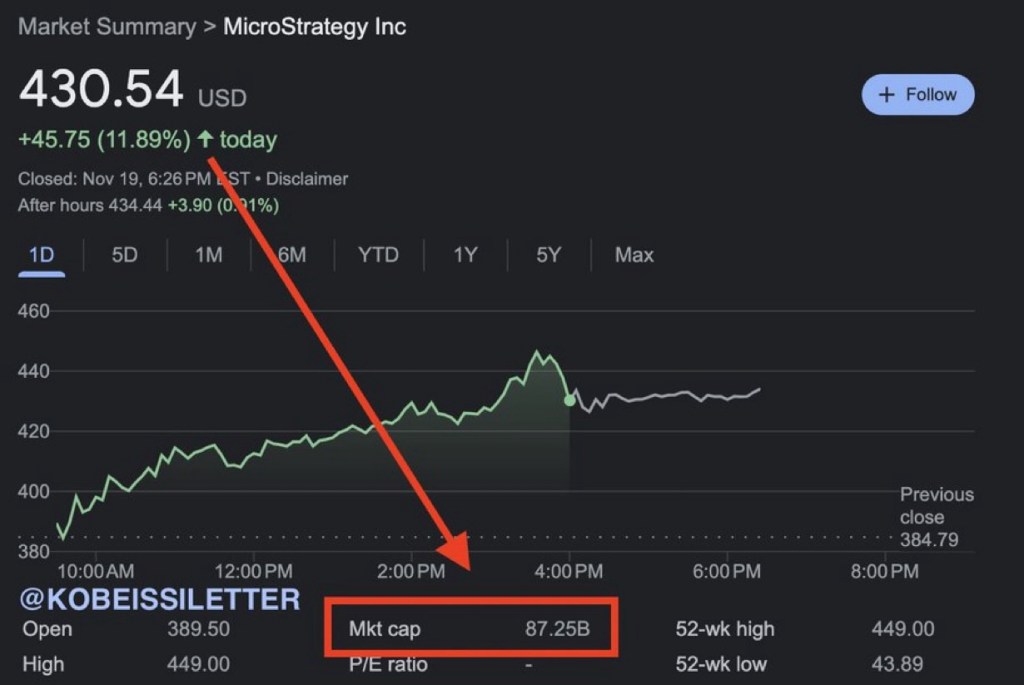This screenshot has height=685, width=1024.
Task: Click the plus icon on Follow
Action: (x=886, y=95)
